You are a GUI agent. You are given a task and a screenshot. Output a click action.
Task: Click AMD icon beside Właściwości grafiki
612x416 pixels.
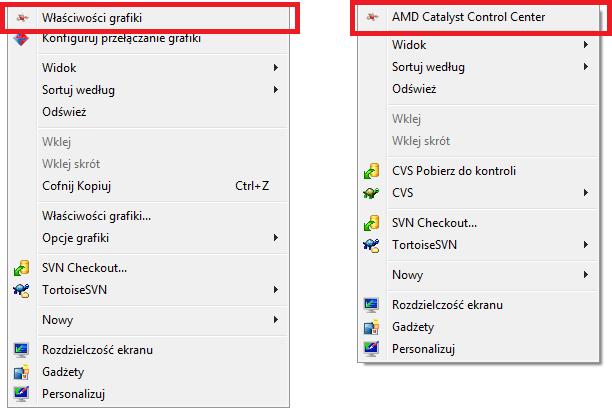click(x=22, y=18)
